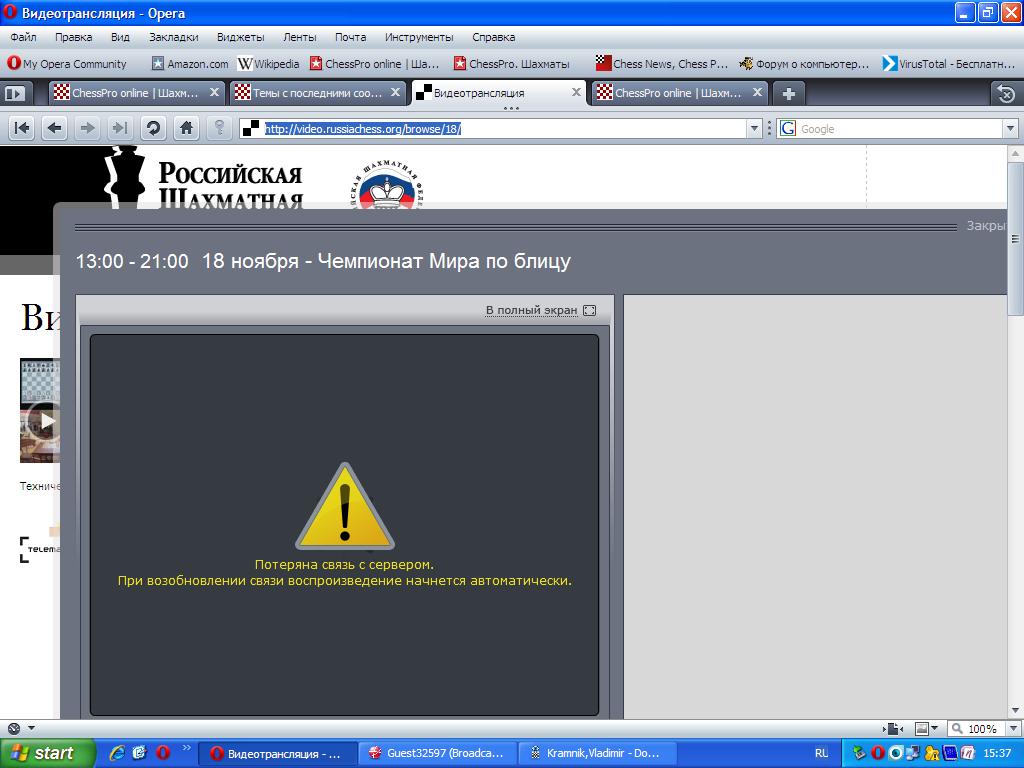
Task: Toggle the side panel button
Action: point(15,93)
